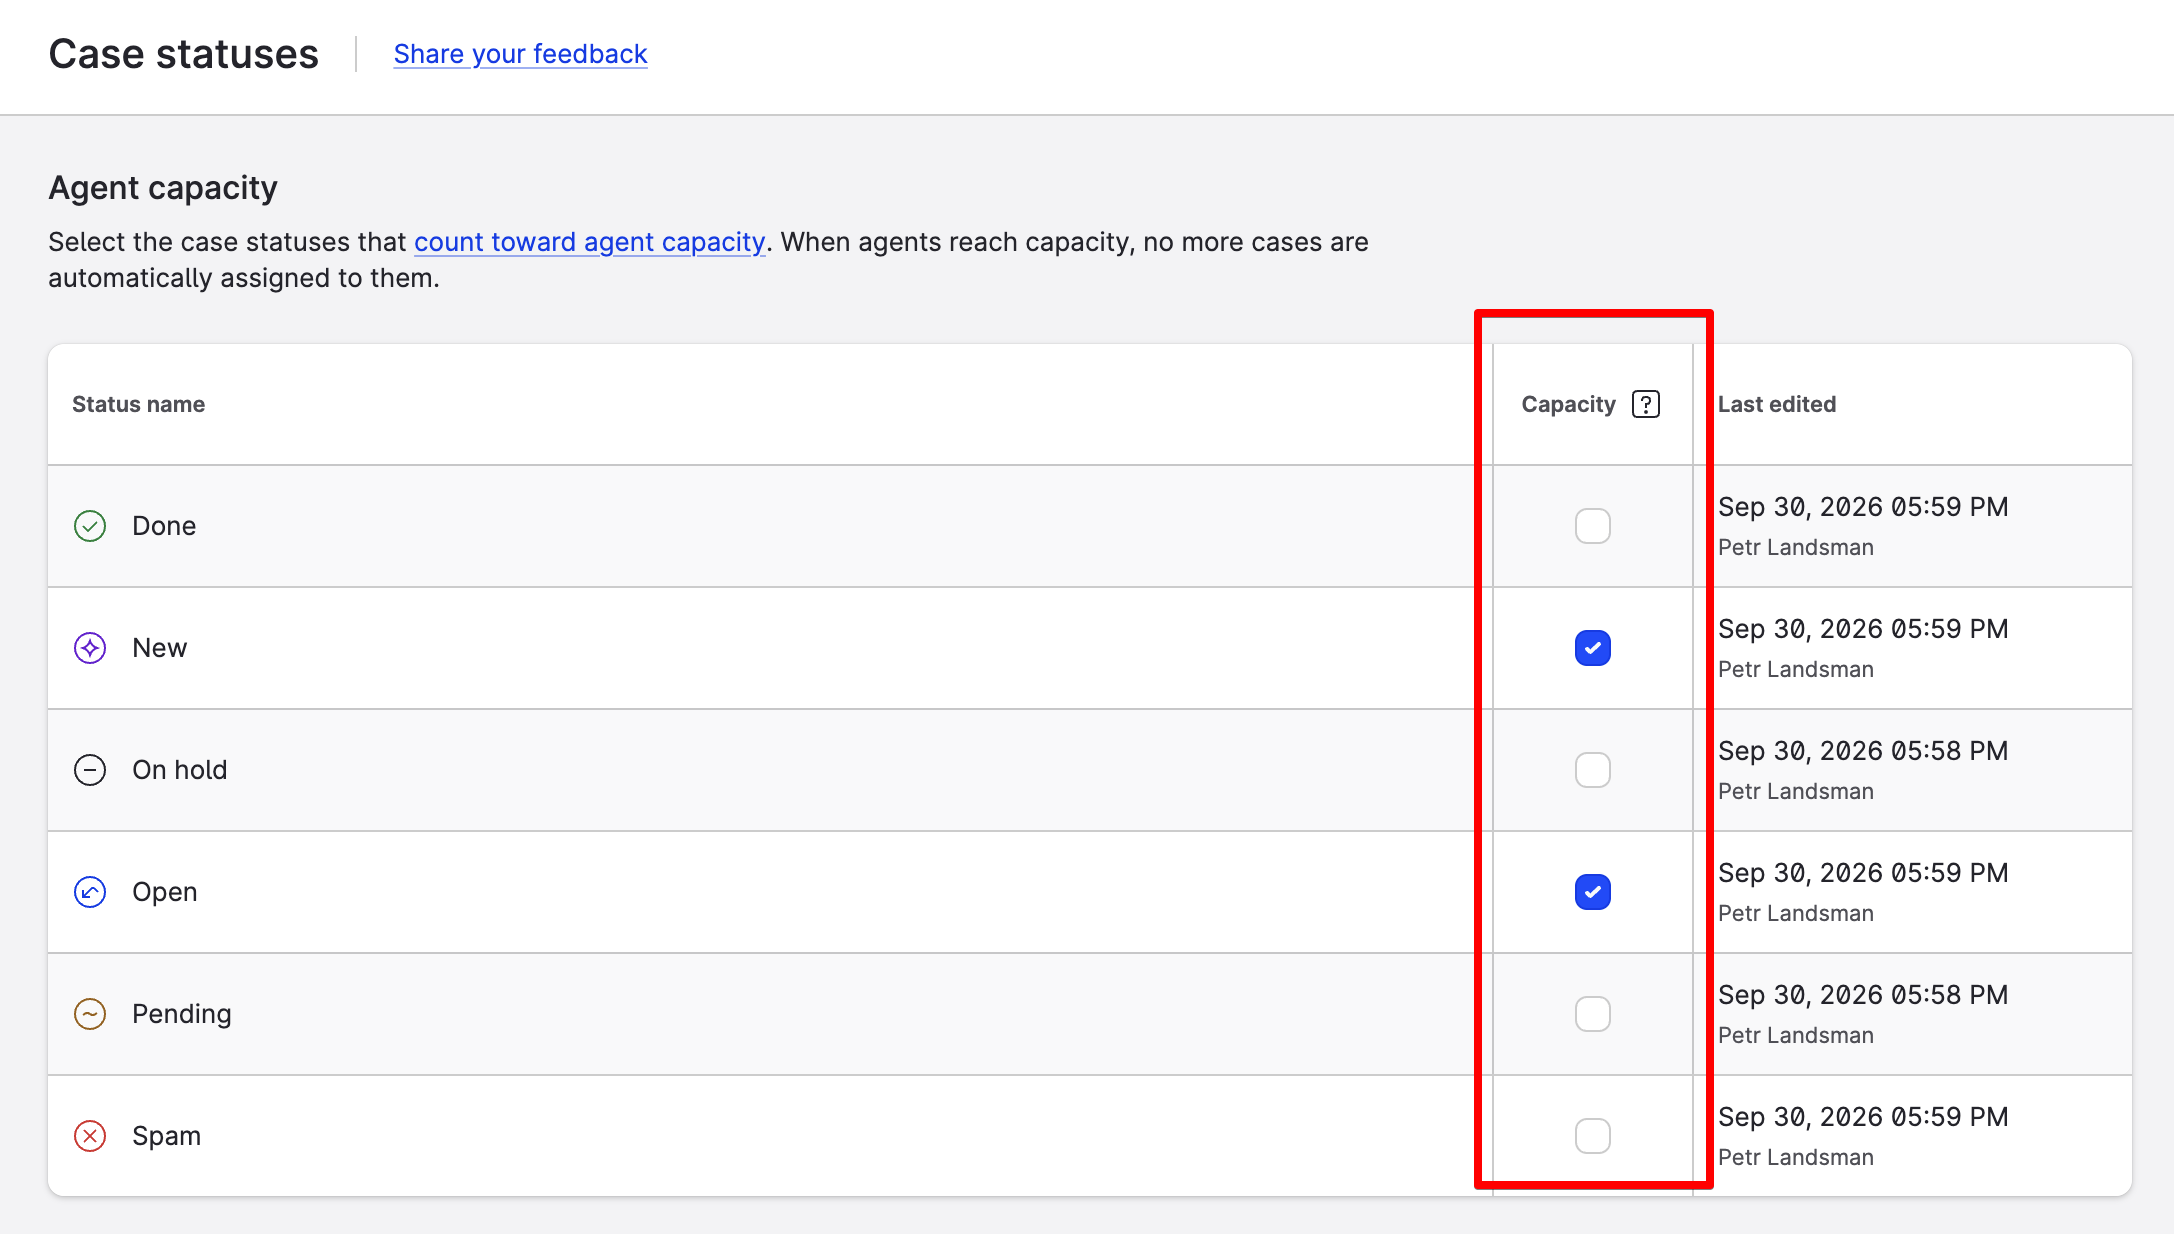Viewport: 2174px width, 1234px height.
Task: Open the Share your feedback link
Action: point(520,54)
